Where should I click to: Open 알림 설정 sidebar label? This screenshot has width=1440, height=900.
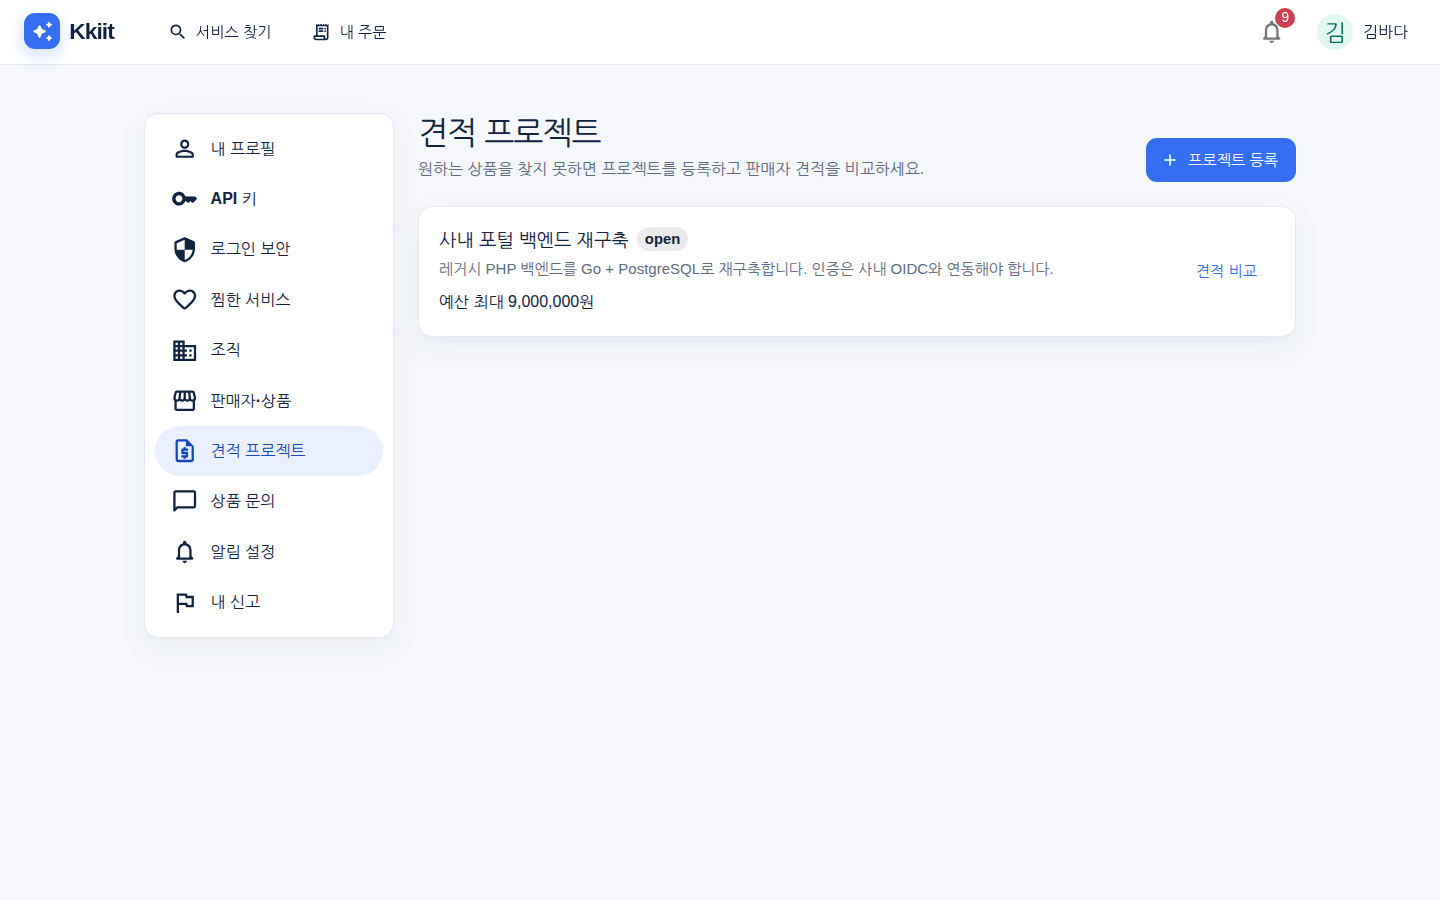click(x=242, y=551)
